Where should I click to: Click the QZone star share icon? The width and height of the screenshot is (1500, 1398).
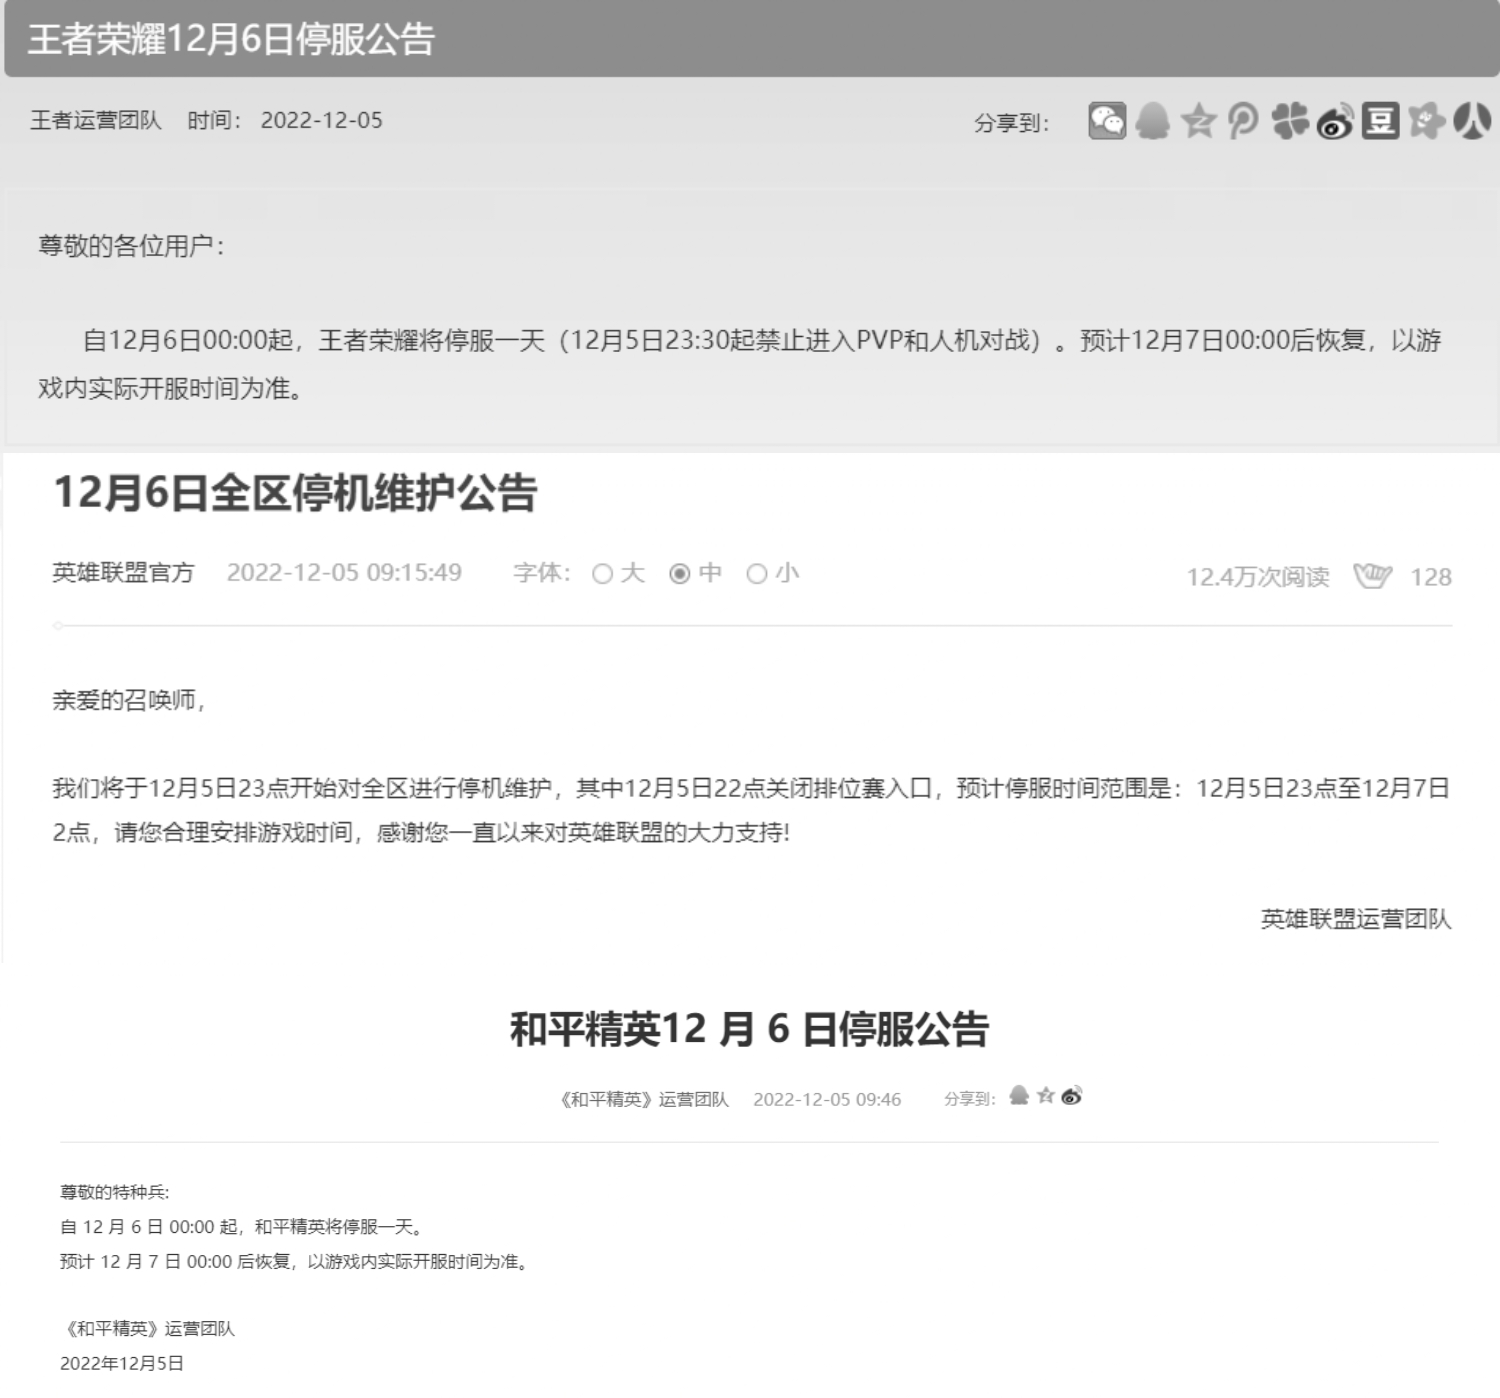click(x=1198, y=122)
